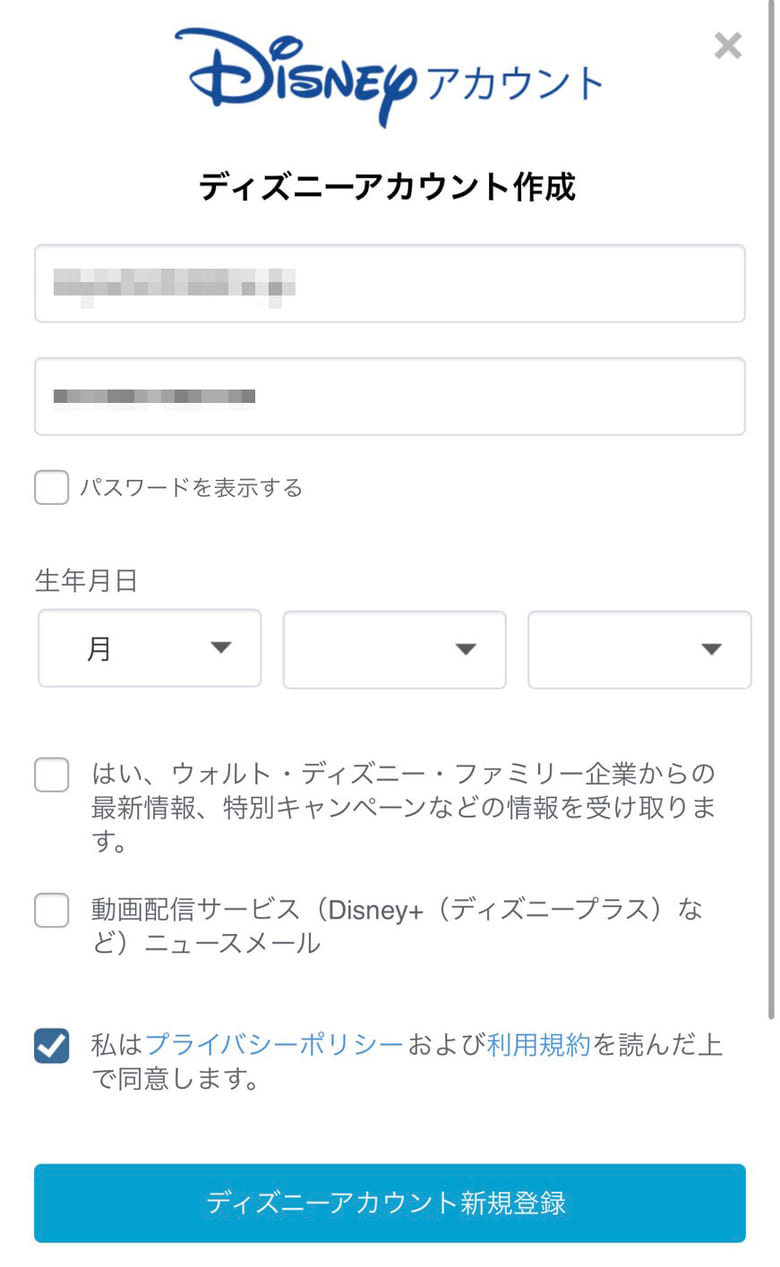Focus the first blurred email input field
This screenshot has height=1267, width=780.
coord(389,284)
